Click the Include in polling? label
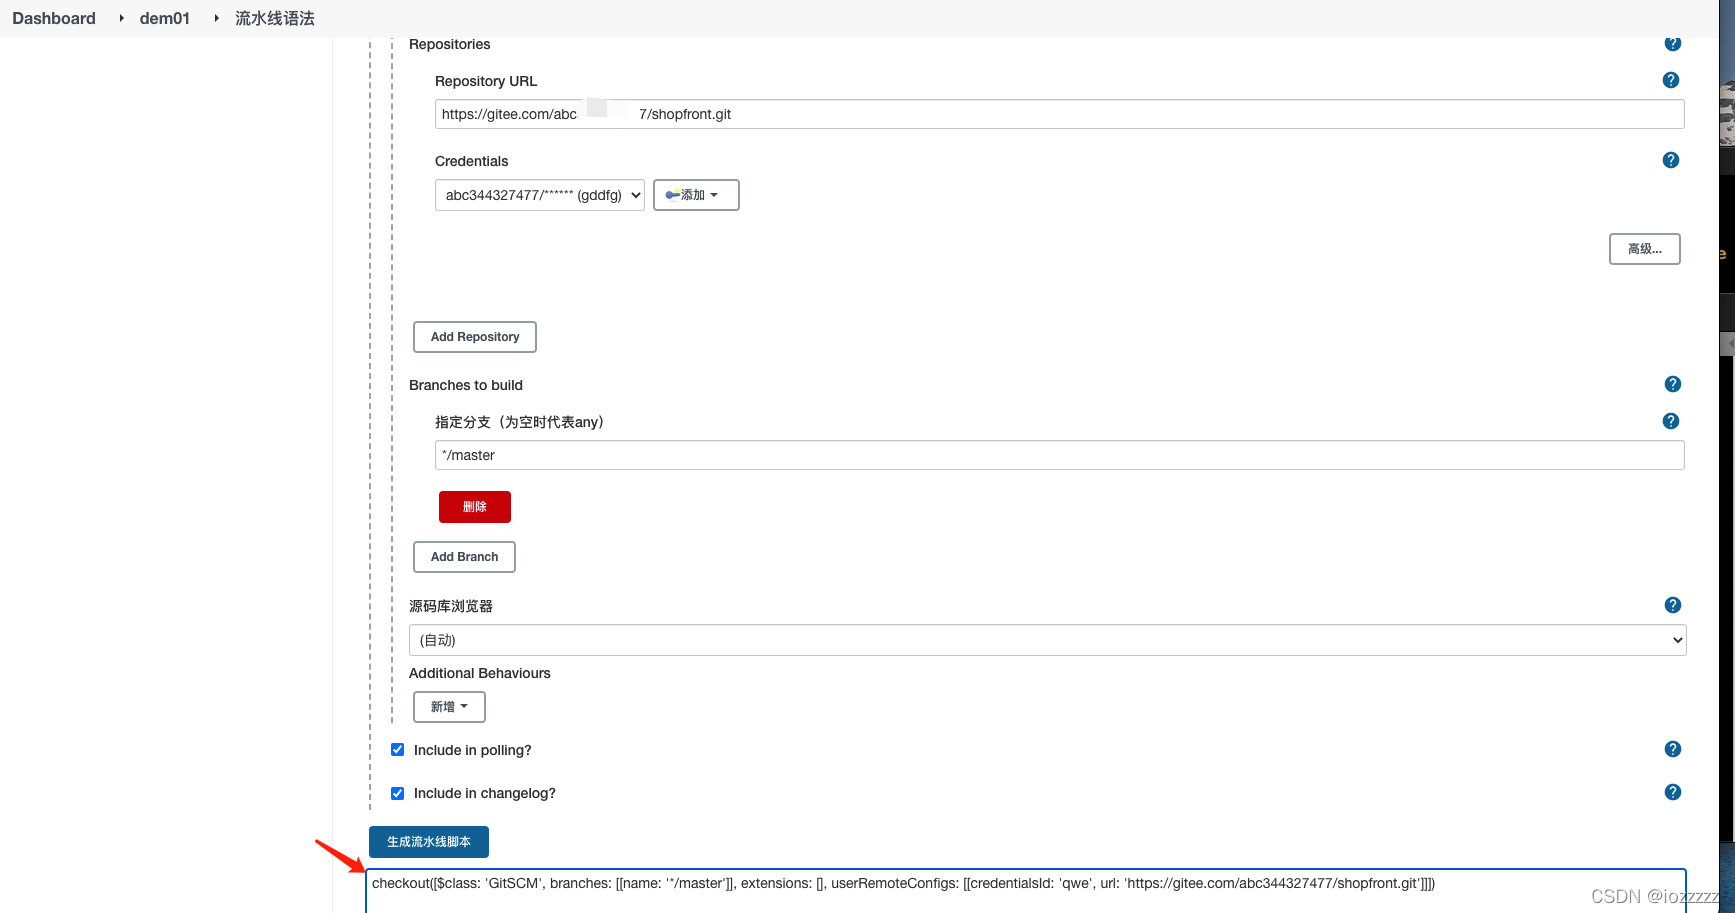1735x913 pixels. pos(473,750)
